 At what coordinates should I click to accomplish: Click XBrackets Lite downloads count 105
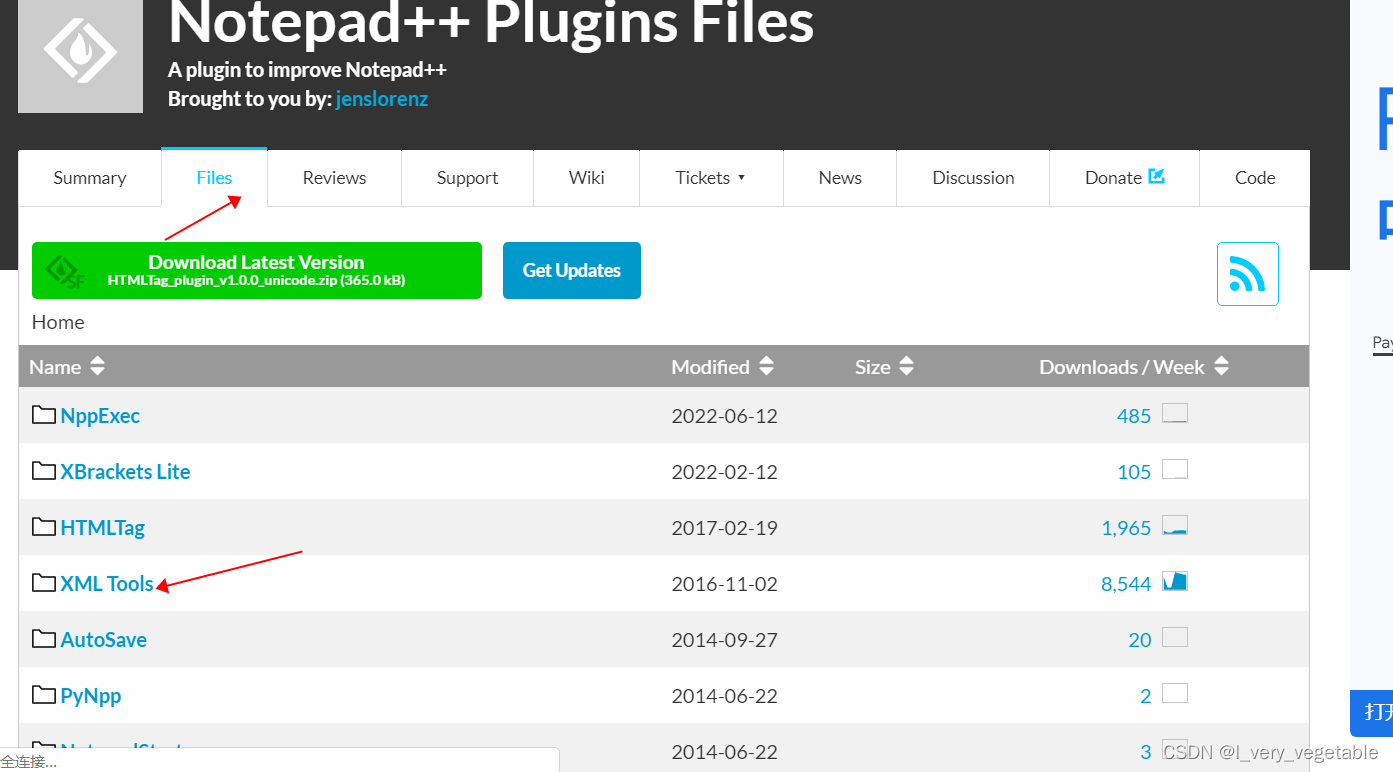click(x=1134, y=472)
